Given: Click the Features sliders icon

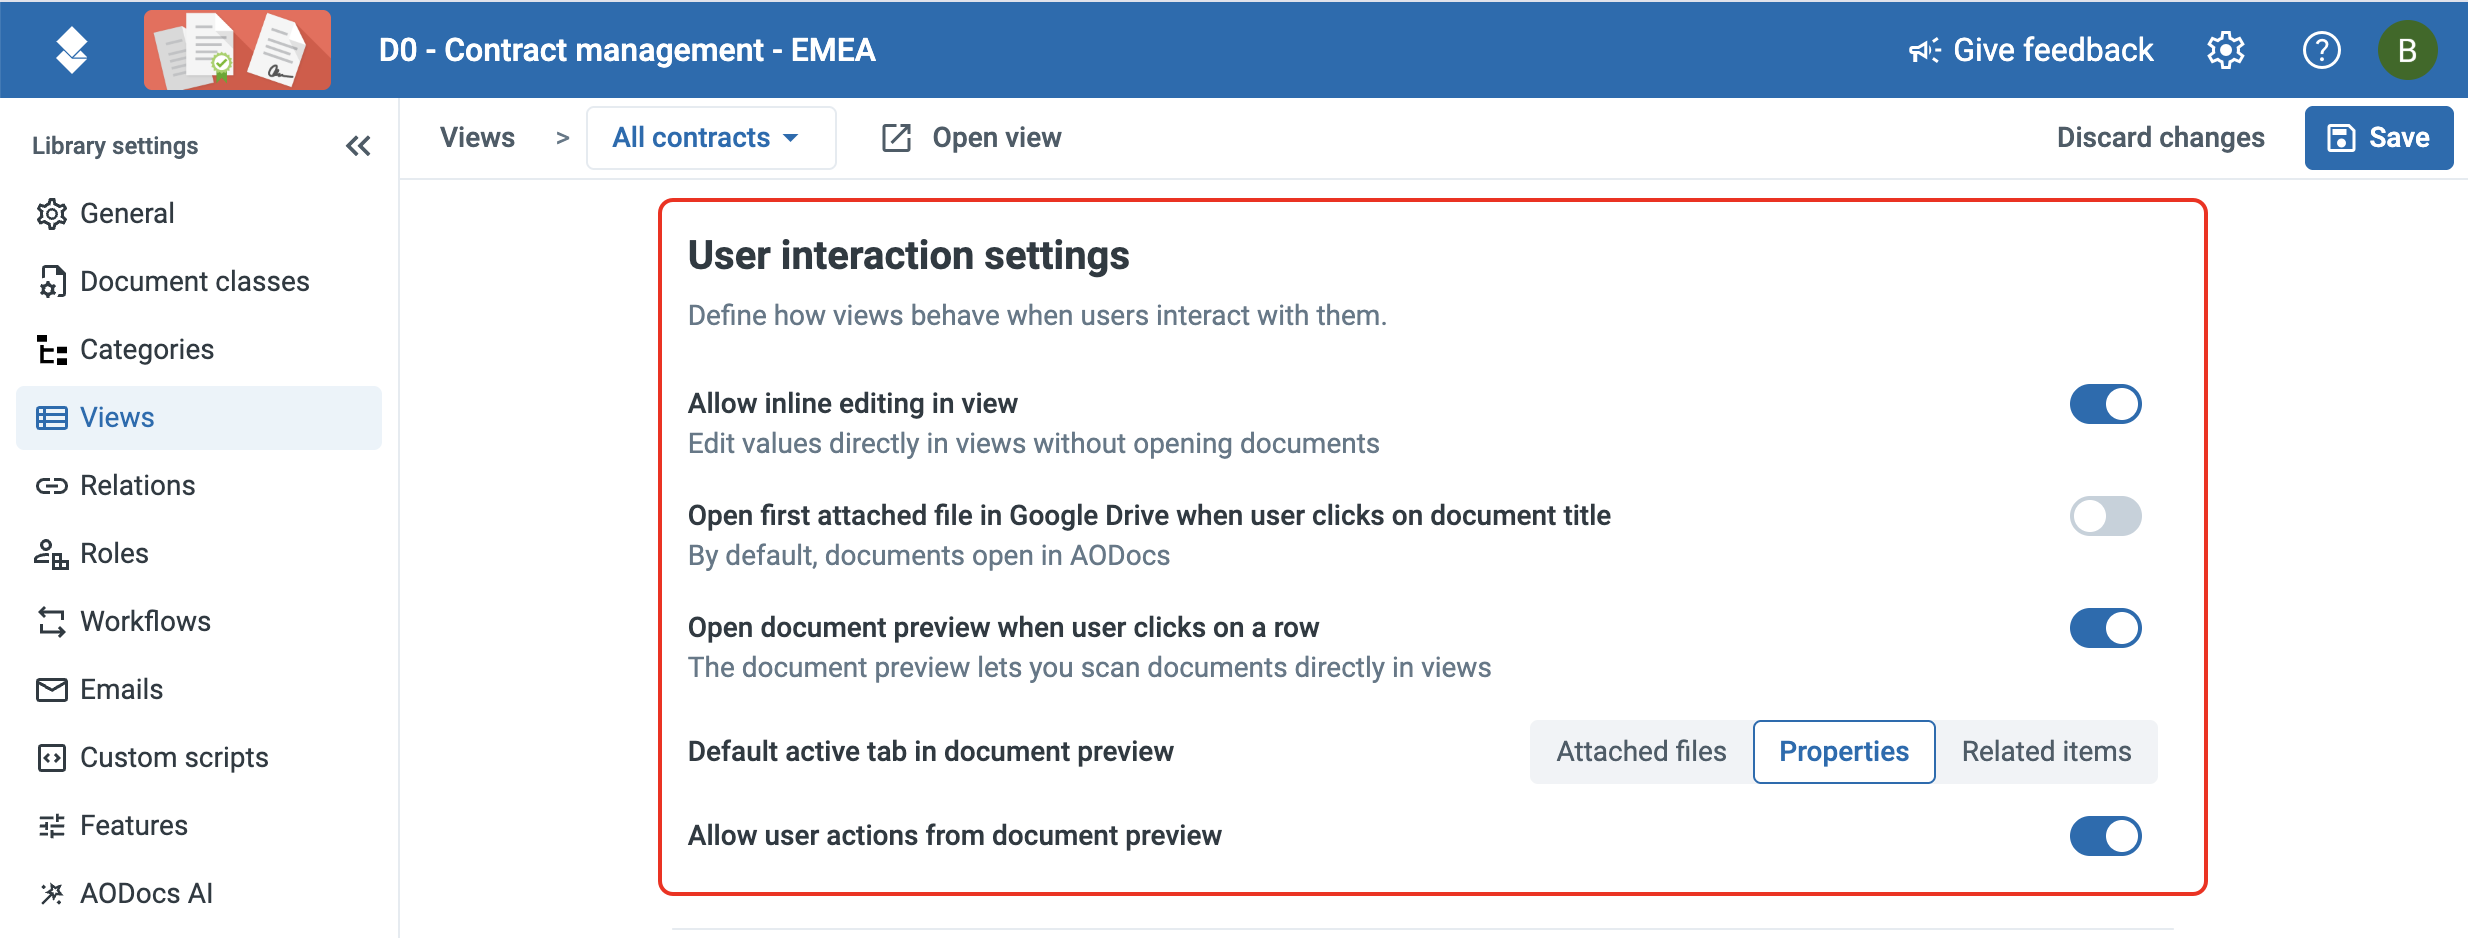Looking at the screenshot, I should (x=51, y=826).
